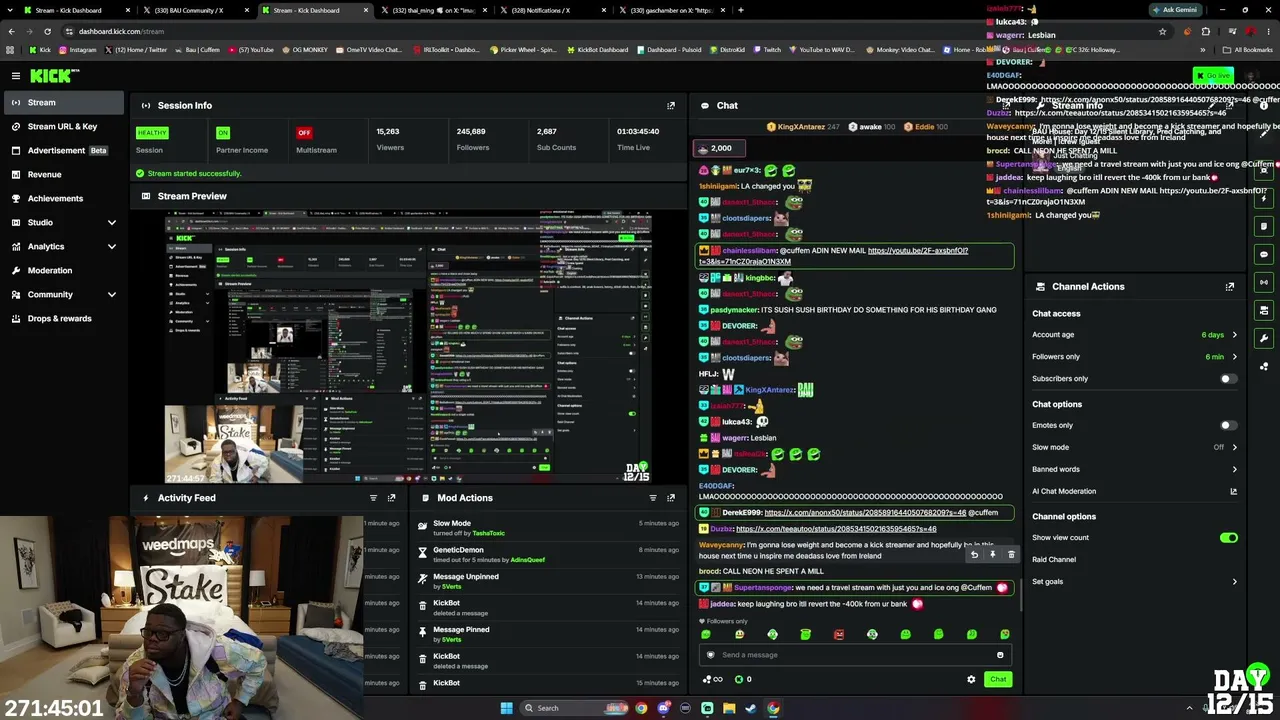Open Duzbz's x.com link in chat
The height and width of the screenshot is (720, 1280).
coord(836,529)
